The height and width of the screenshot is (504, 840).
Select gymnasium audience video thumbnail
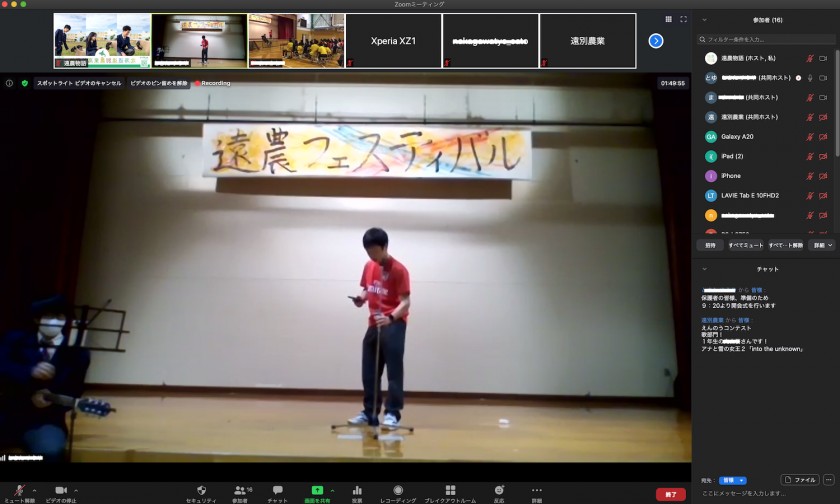tap(296, 41)
